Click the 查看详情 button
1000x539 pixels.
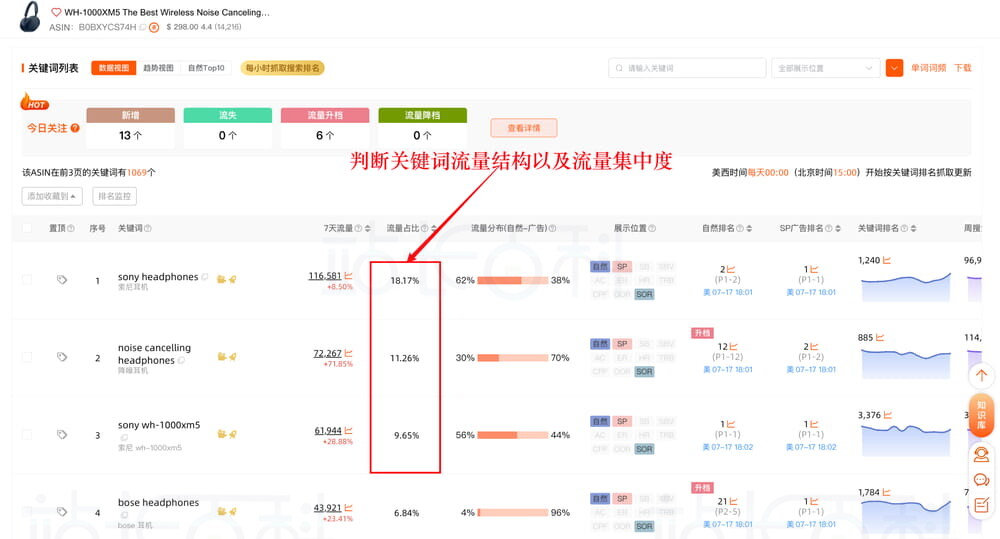pos(523,128)
